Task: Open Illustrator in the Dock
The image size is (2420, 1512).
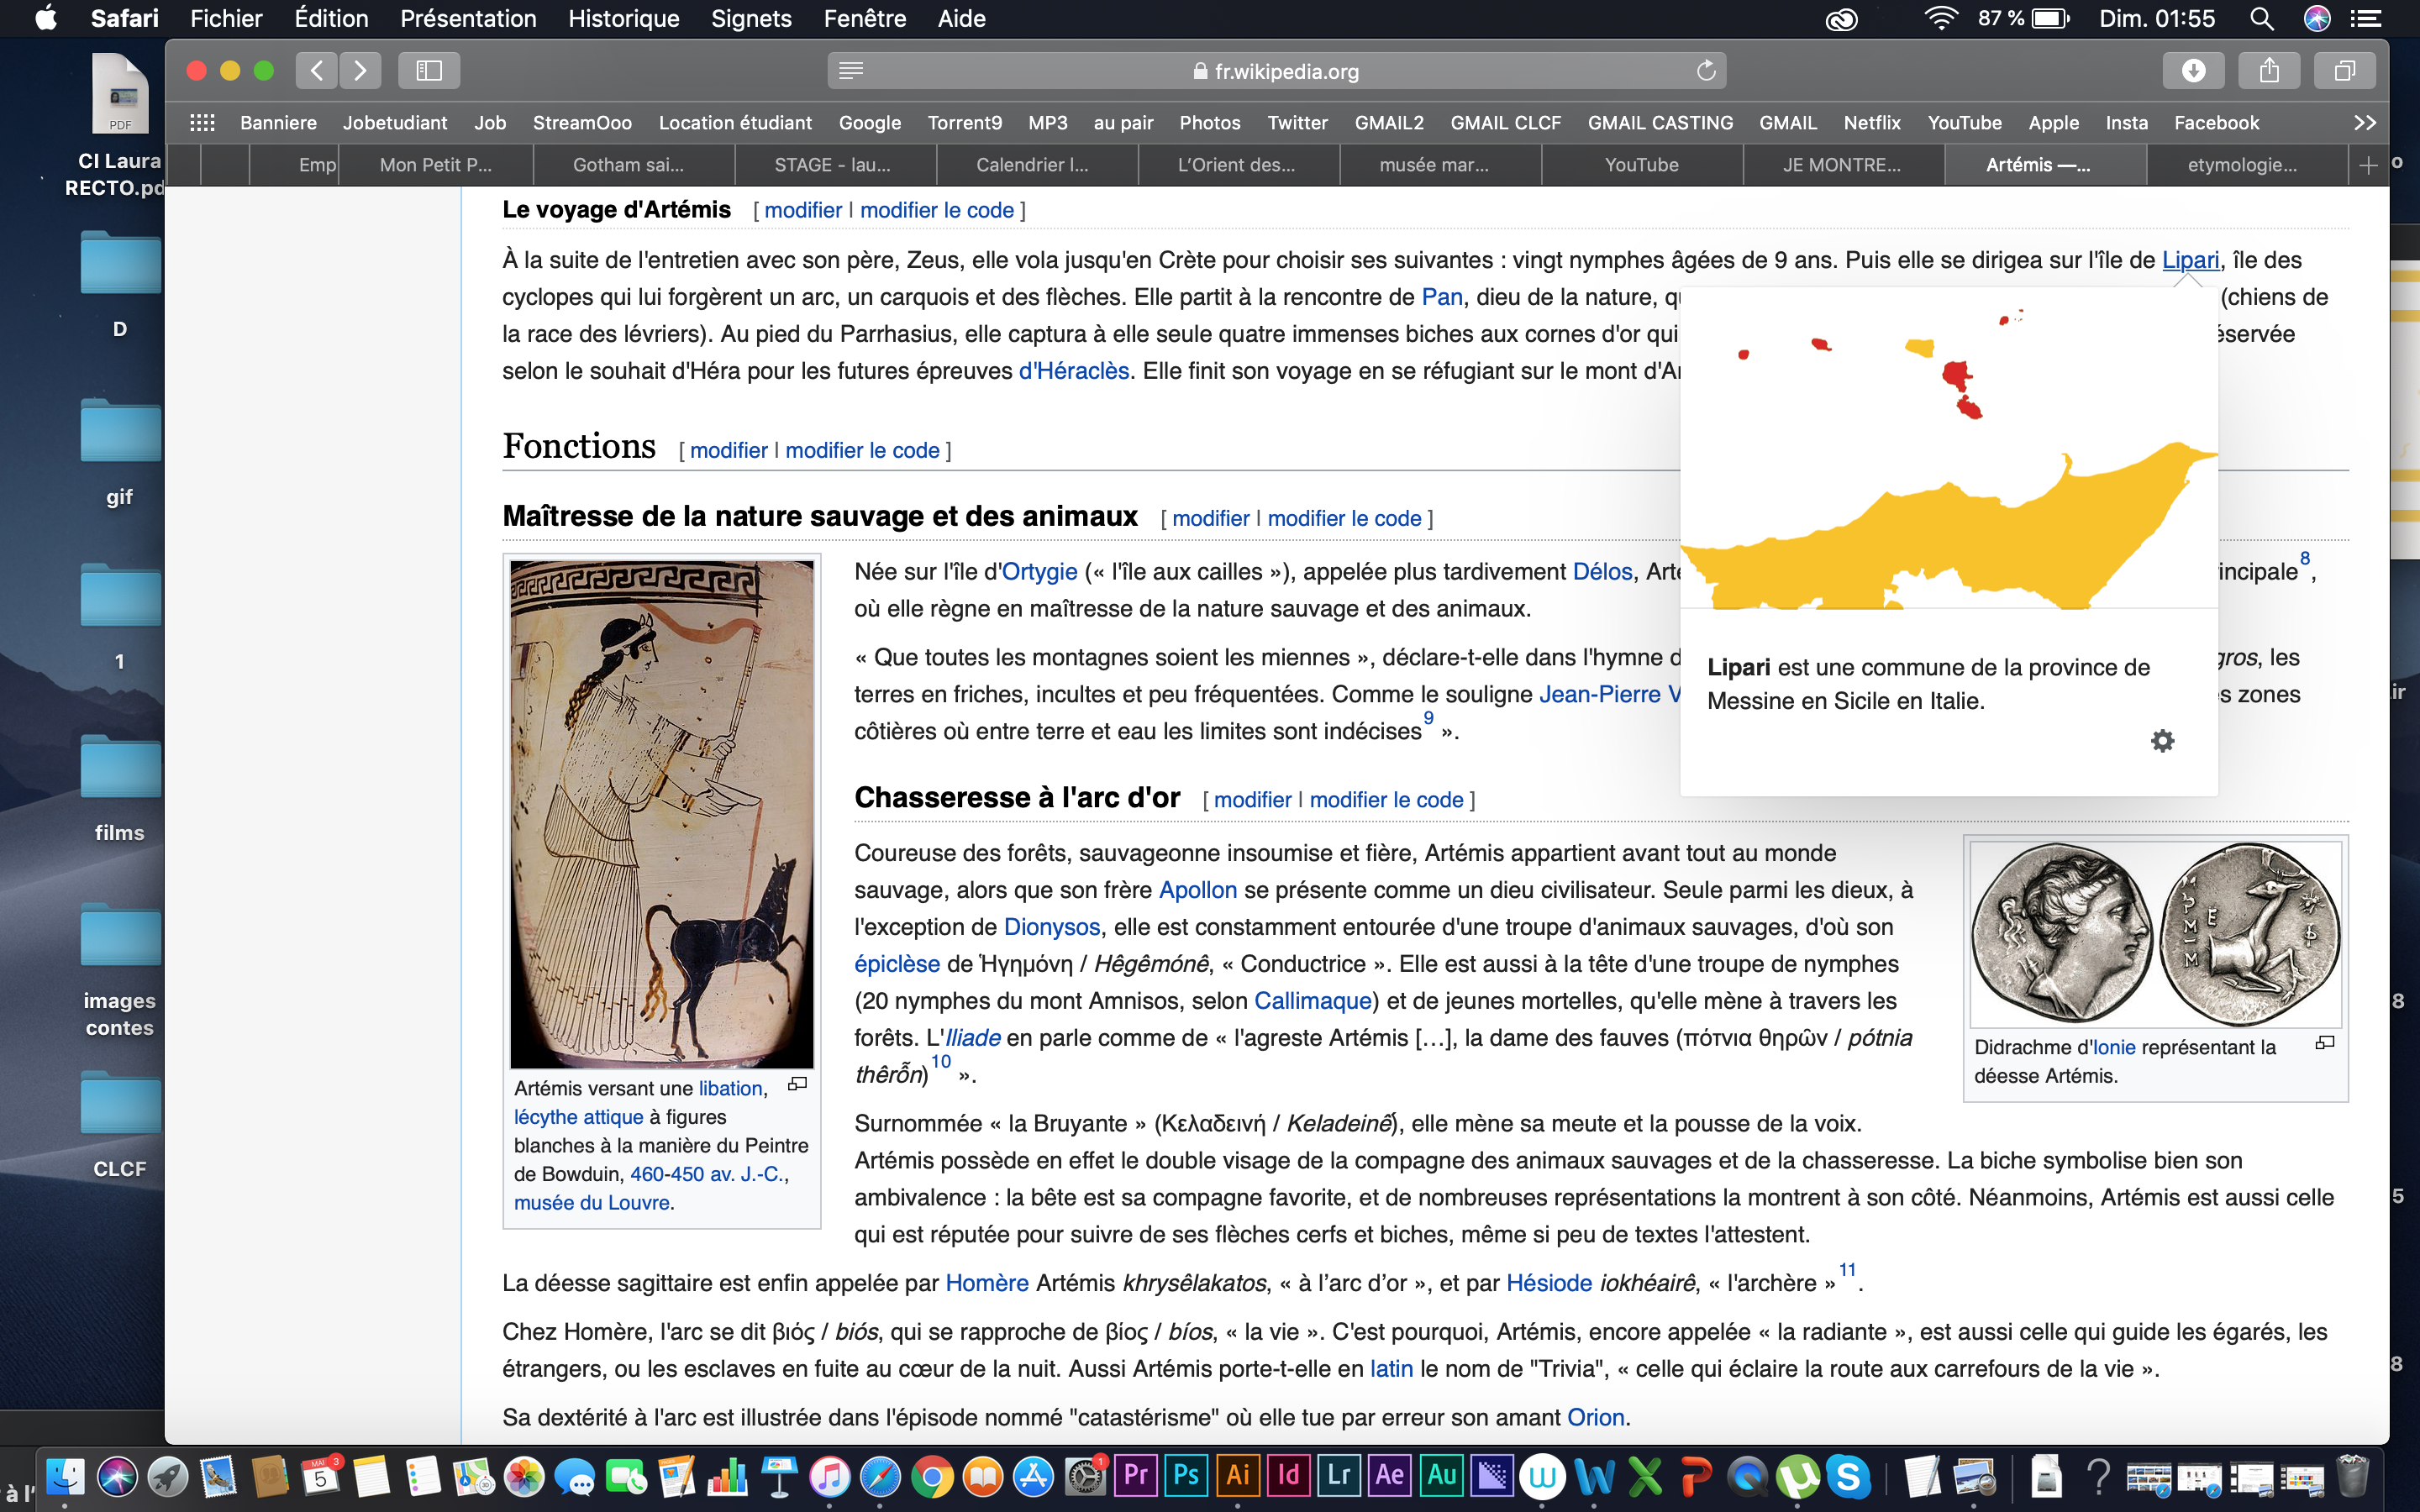Action: tap(1237, 1477)
